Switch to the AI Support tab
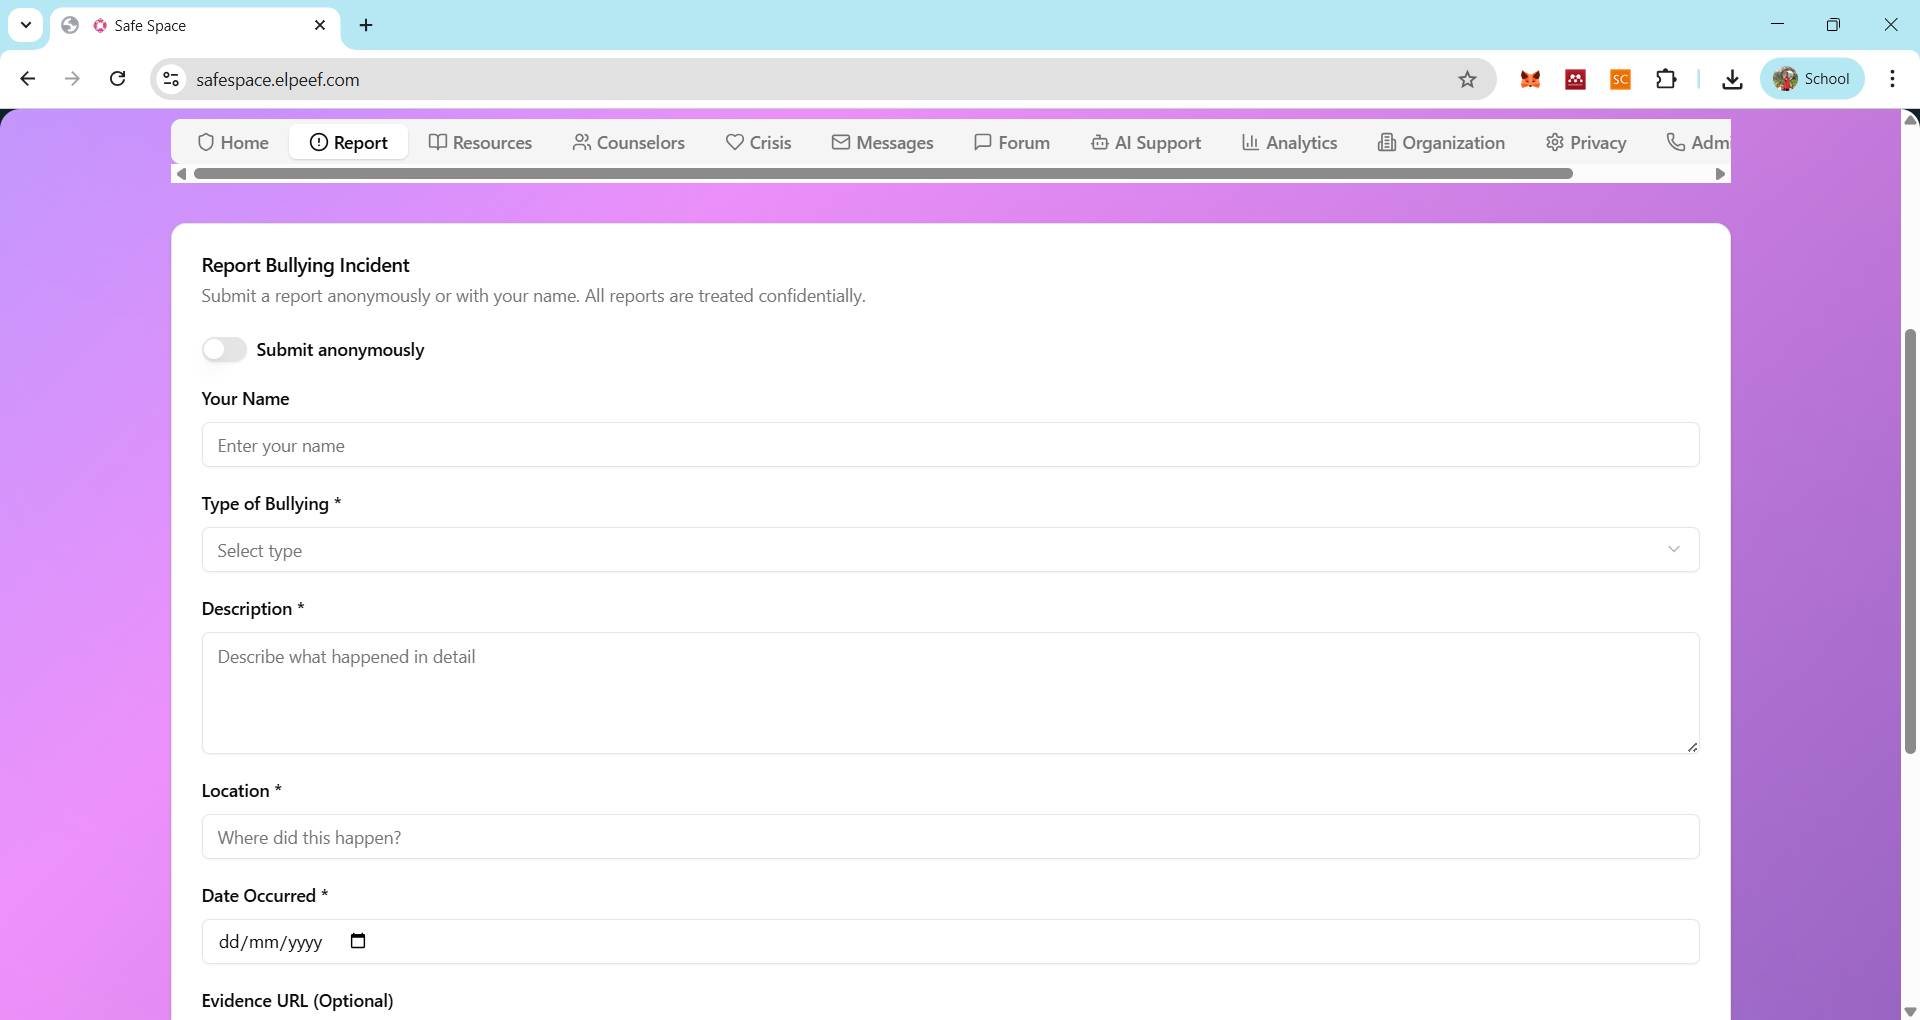1920x1020 pixels. (1146, 142)
